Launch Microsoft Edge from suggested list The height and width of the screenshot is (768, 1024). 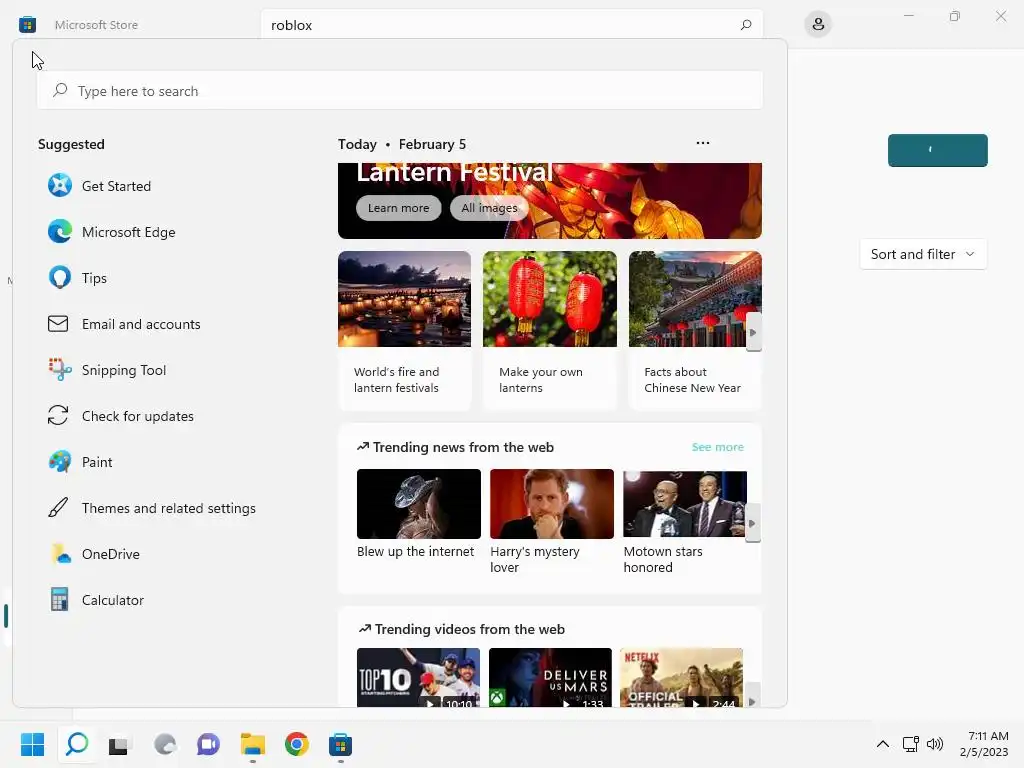point(111,232)
